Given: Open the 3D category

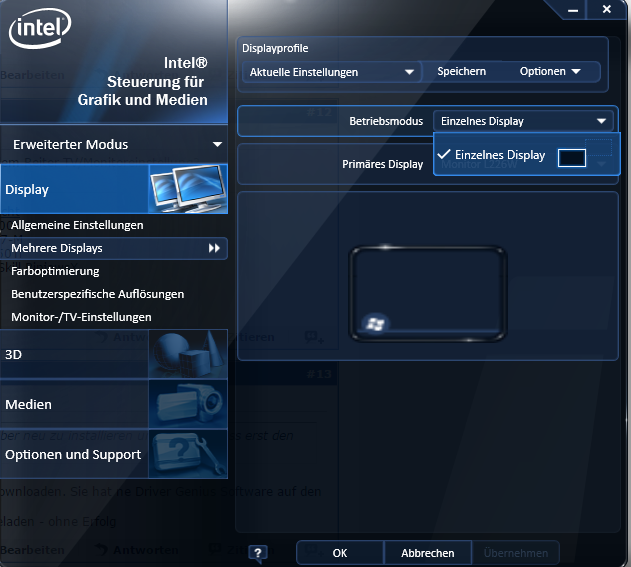Looking at the screenshot, I should [x=114, y=354].
